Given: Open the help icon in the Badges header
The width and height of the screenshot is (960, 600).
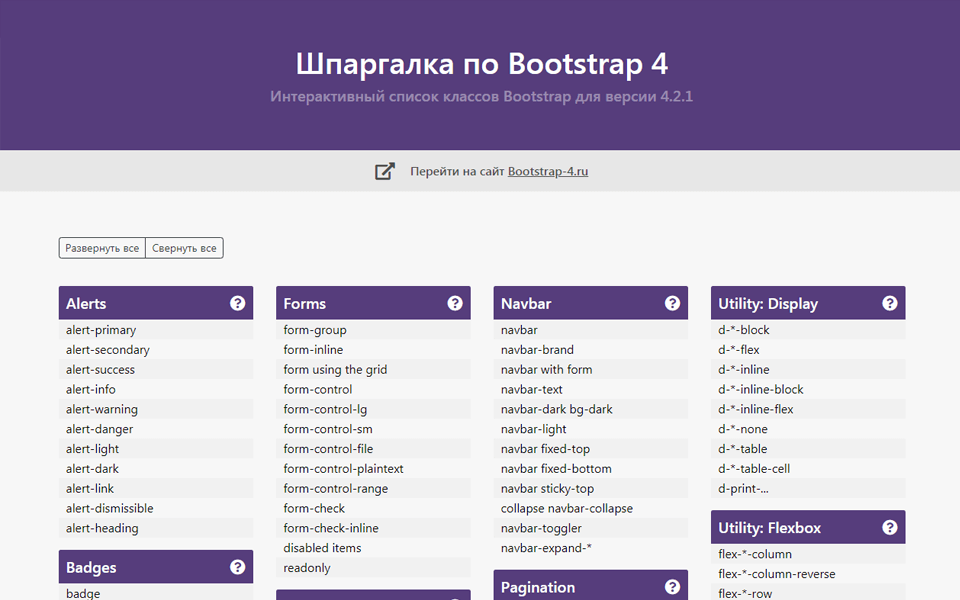Looking at the screenshot, I should tap(238, 567).
